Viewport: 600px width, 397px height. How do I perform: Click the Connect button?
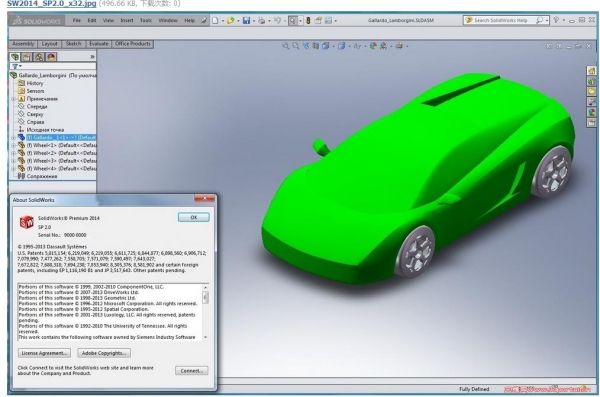192,371
